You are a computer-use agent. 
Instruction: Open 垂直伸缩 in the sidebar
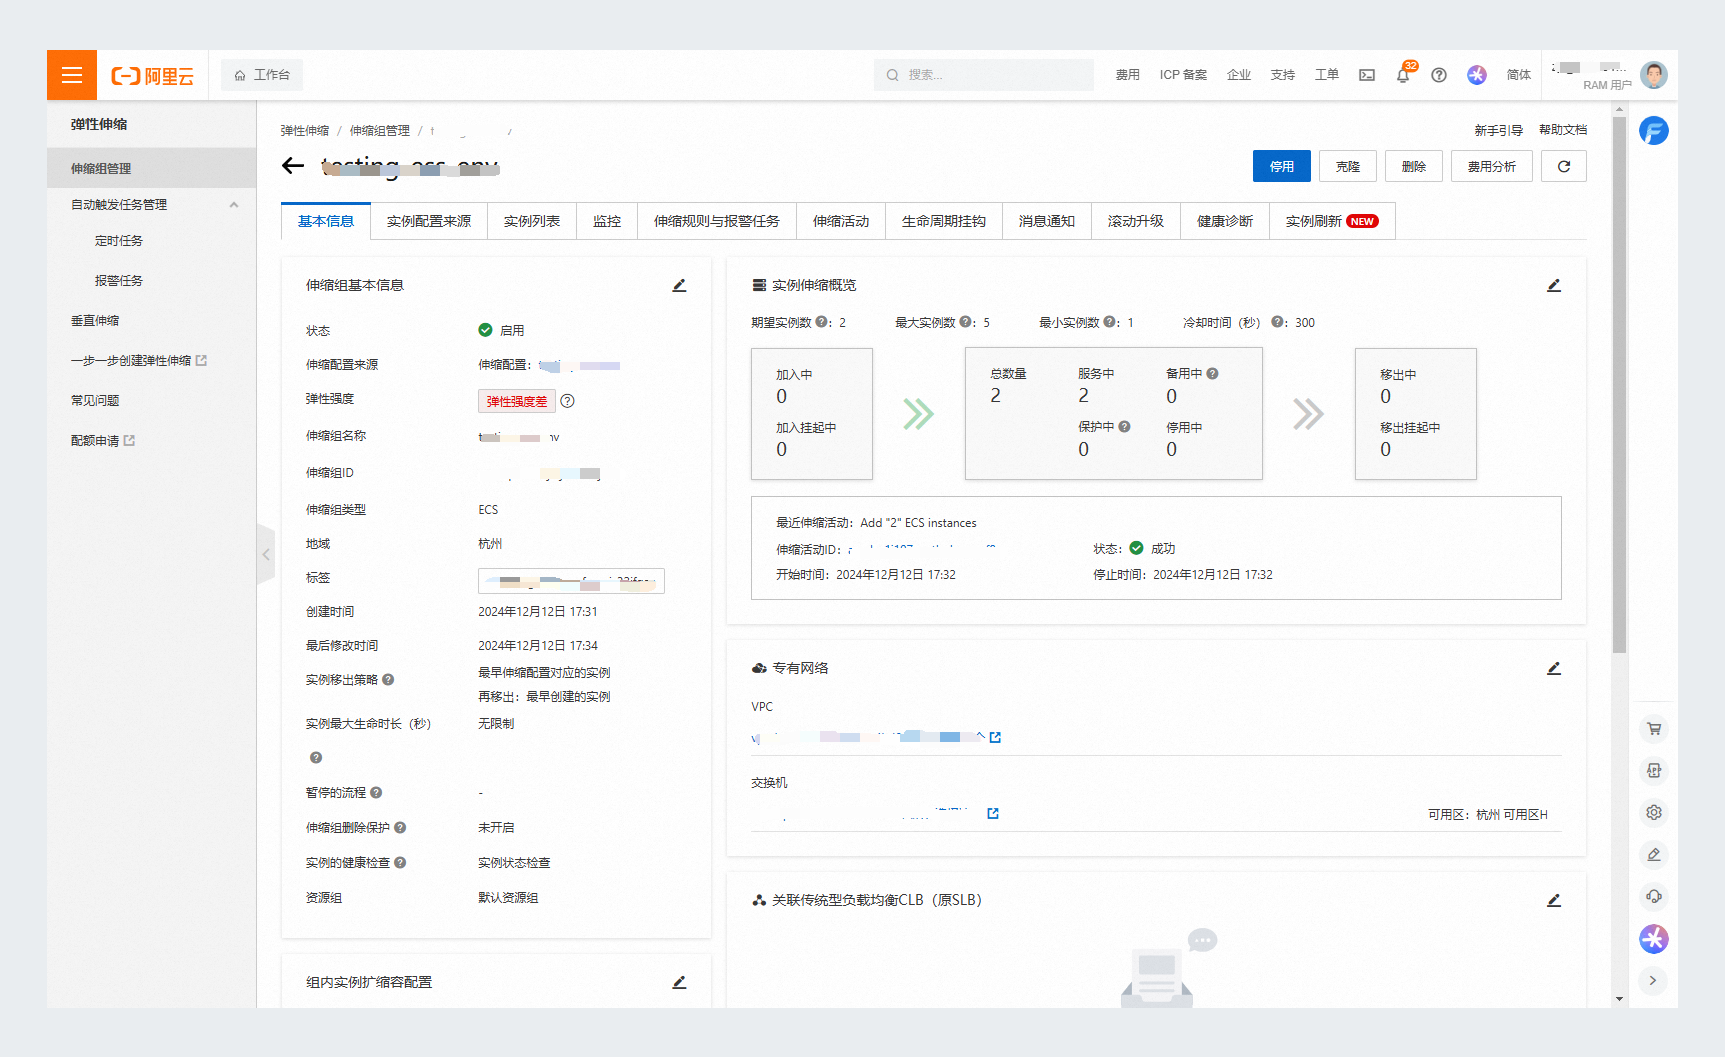click(95, 321)
